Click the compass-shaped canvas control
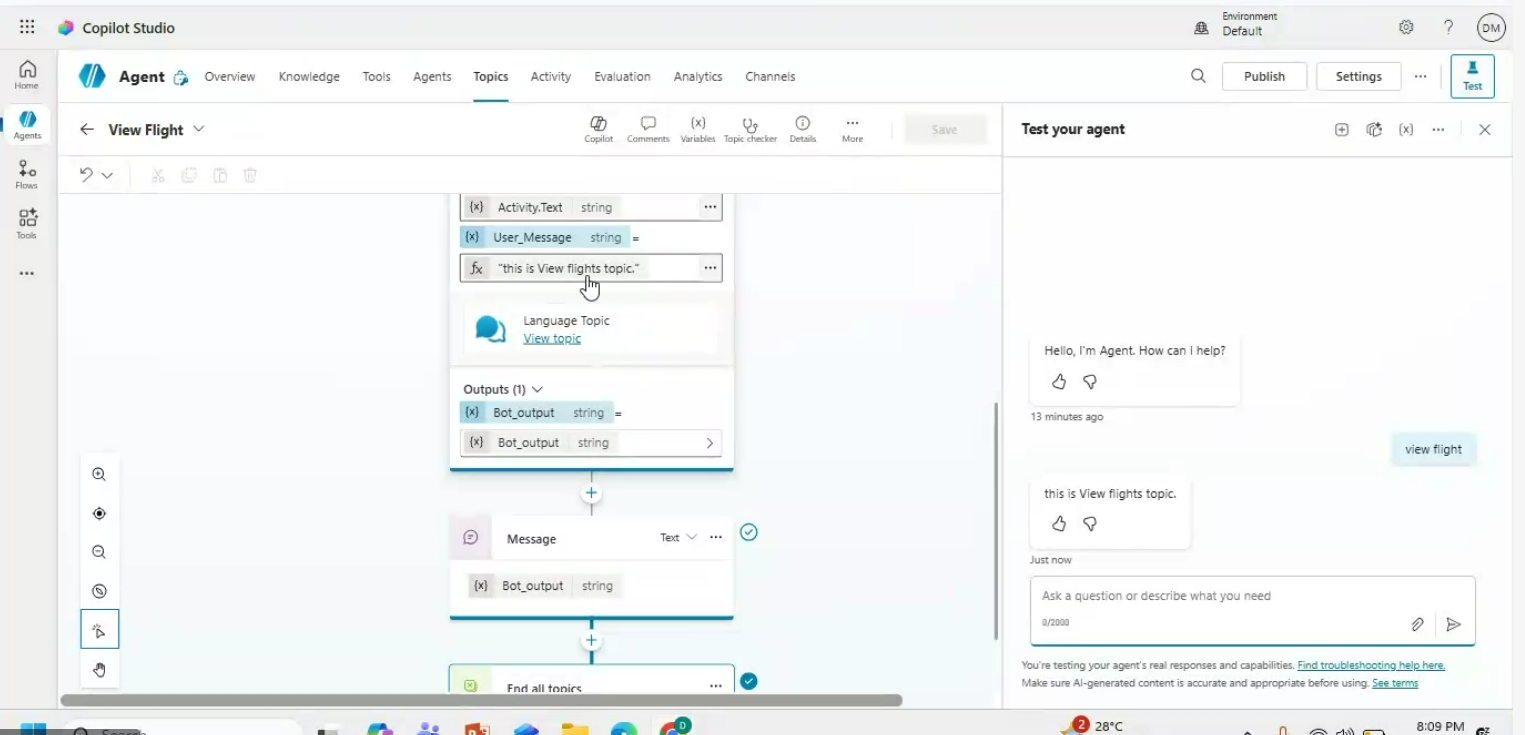 99,591
